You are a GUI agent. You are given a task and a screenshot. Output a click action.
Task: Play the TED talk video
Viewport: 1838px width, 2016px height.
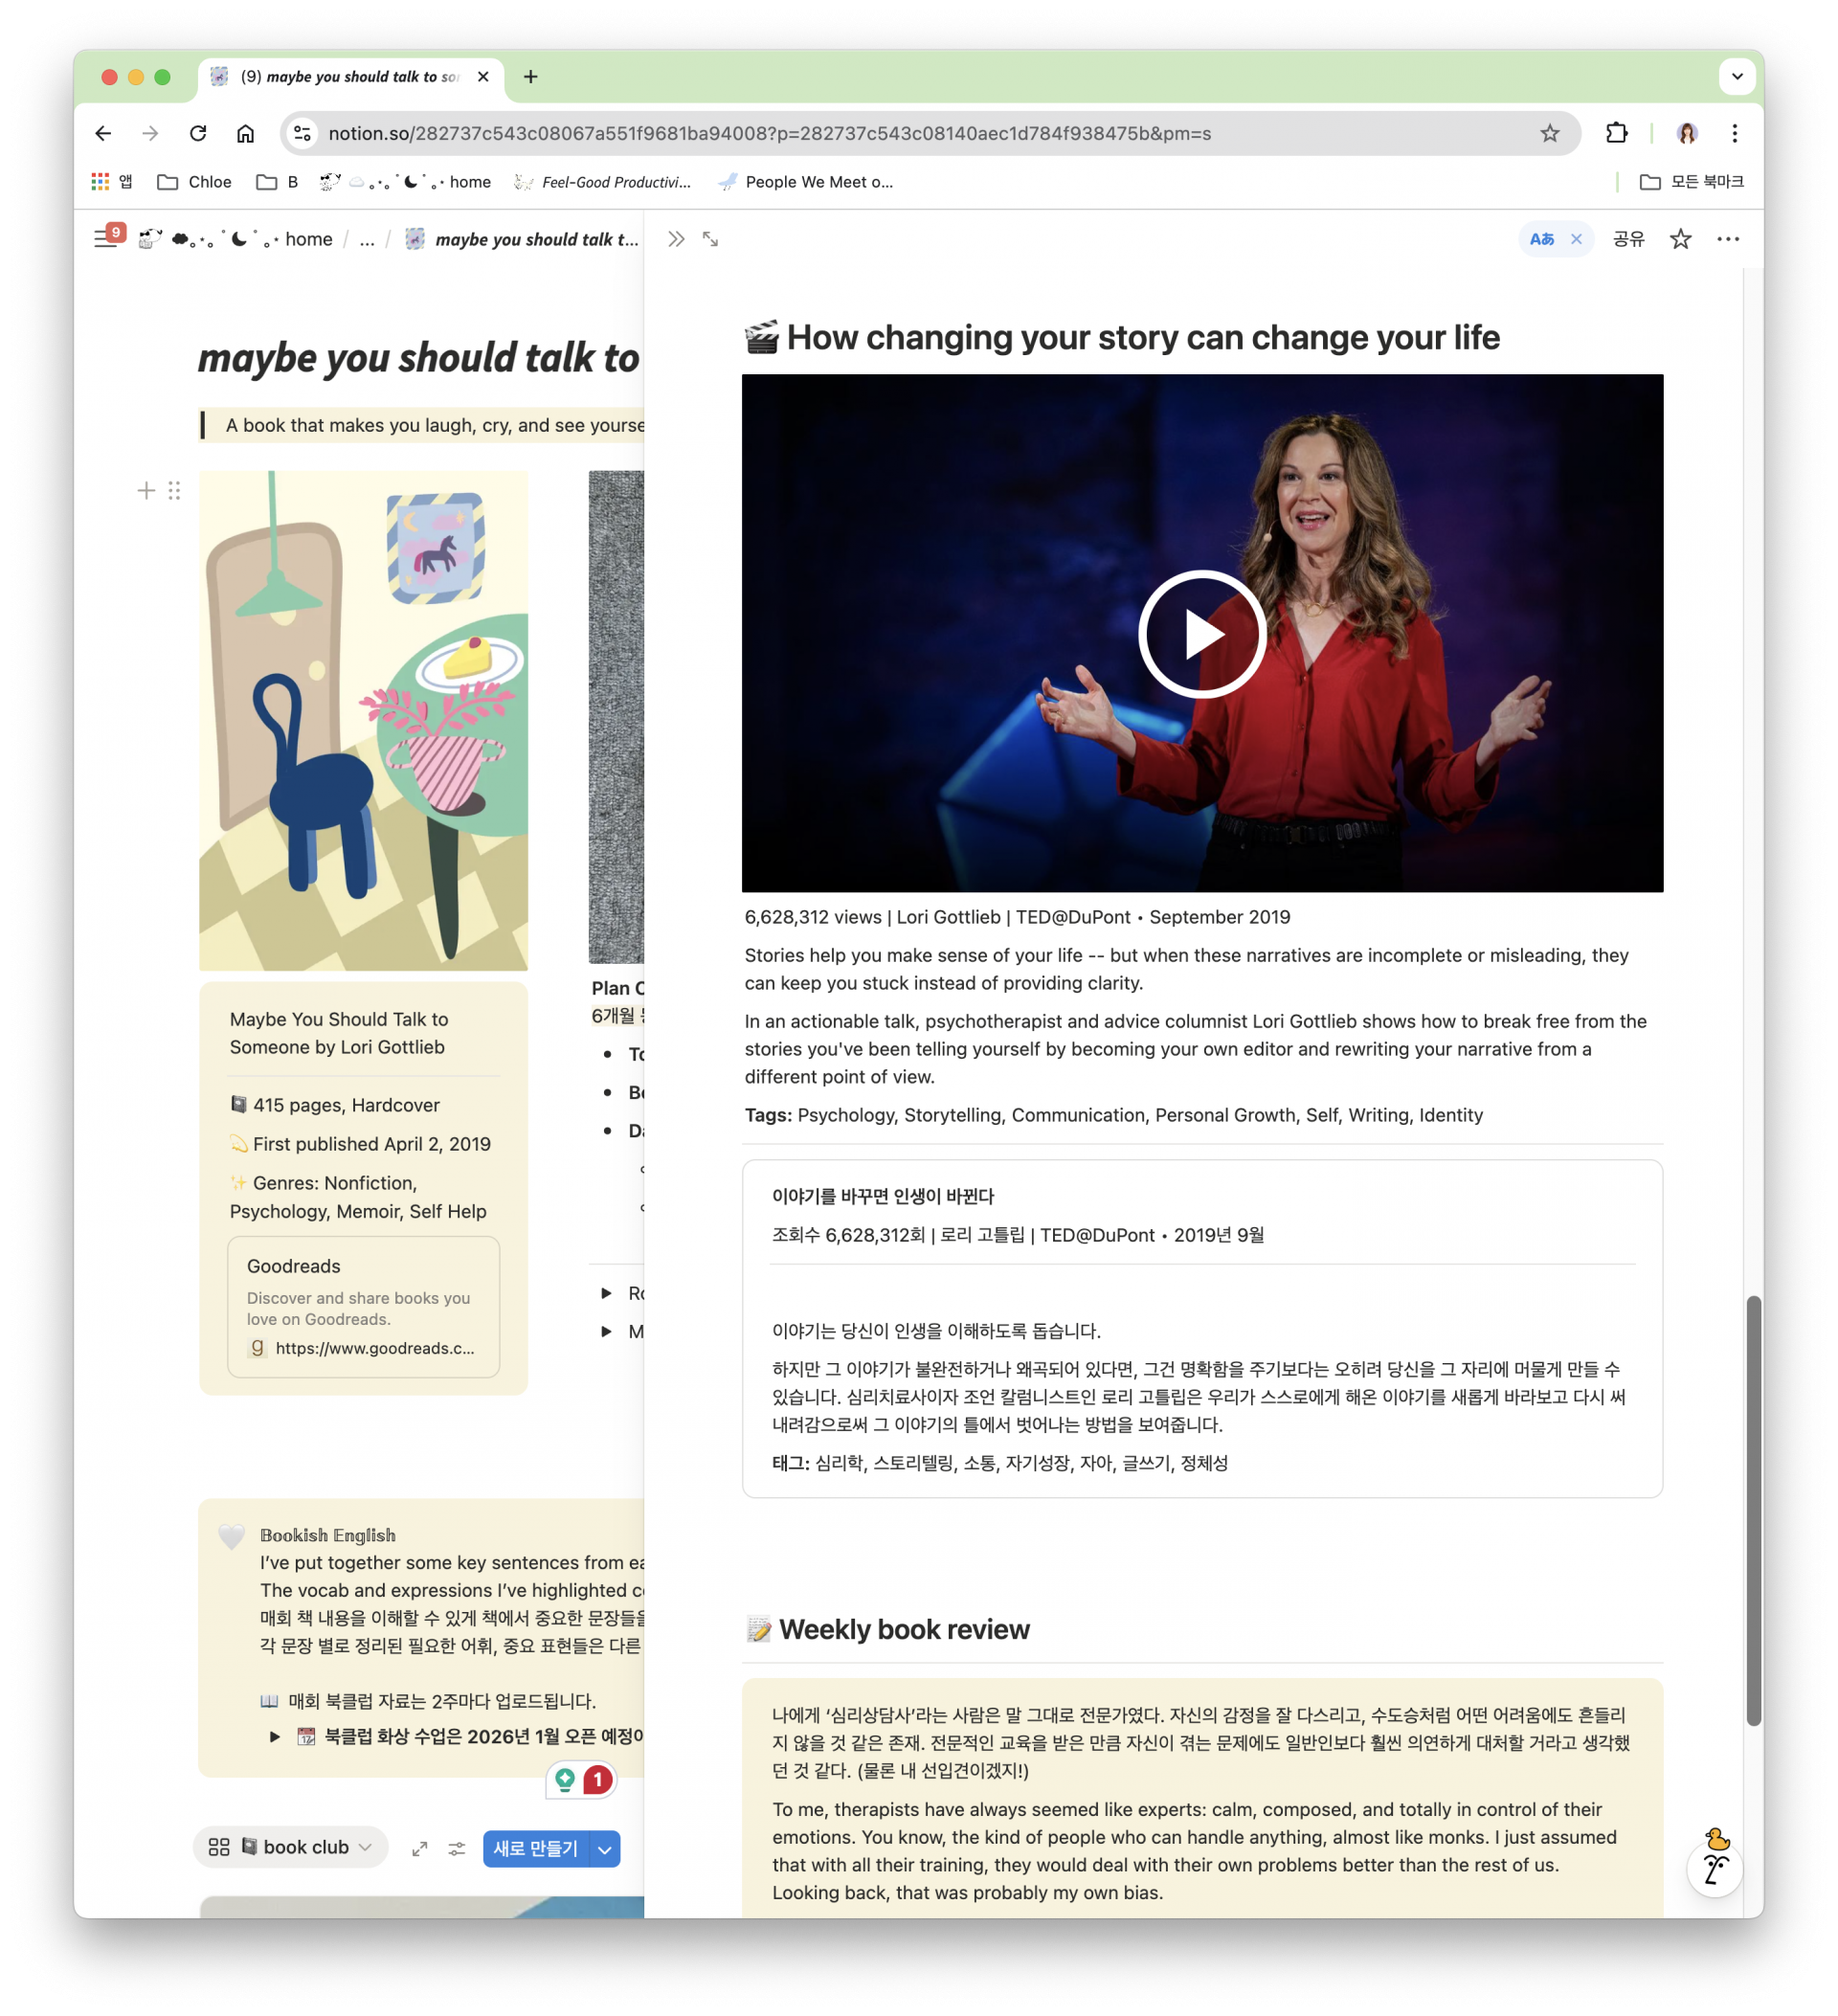click(1201, 634)
